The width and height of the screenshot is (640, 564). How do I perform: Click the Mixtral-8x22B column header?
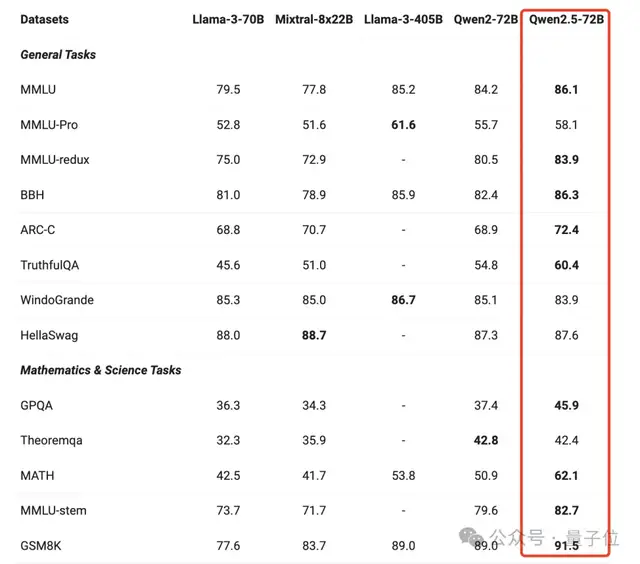314,19
